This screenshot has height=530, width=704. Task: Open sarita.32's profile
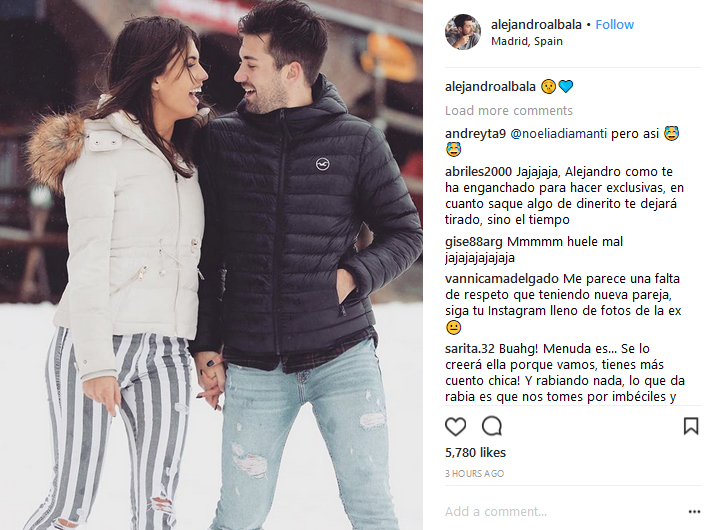(470, 349)
